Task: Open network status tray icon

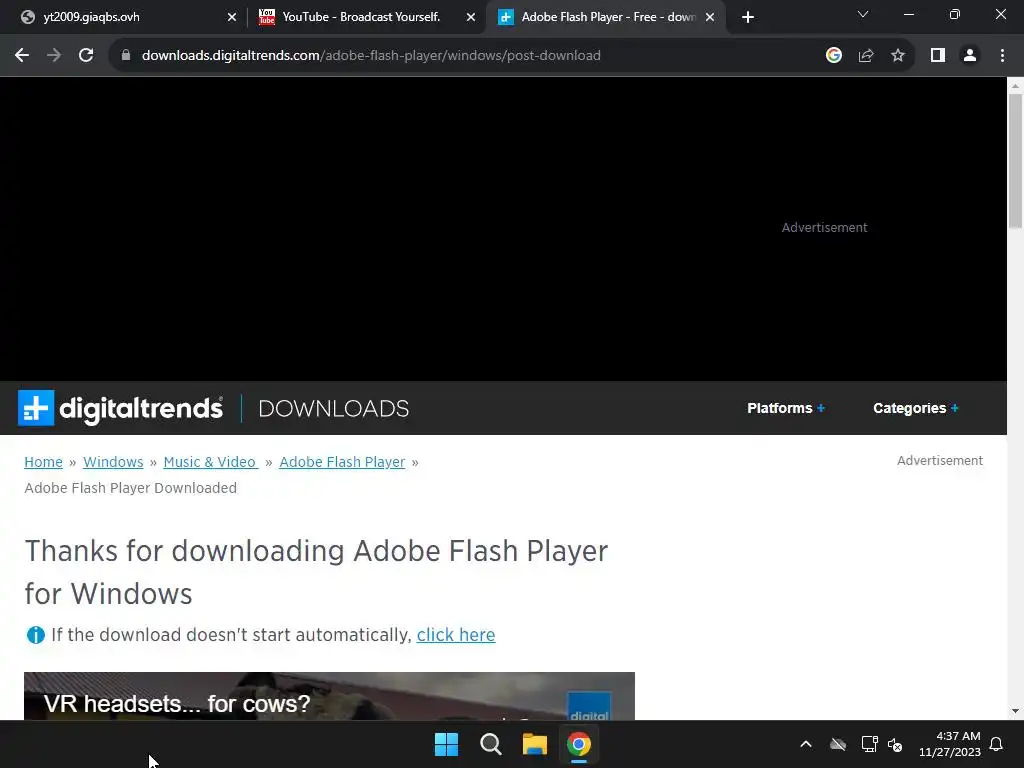Action: point(869,744)
